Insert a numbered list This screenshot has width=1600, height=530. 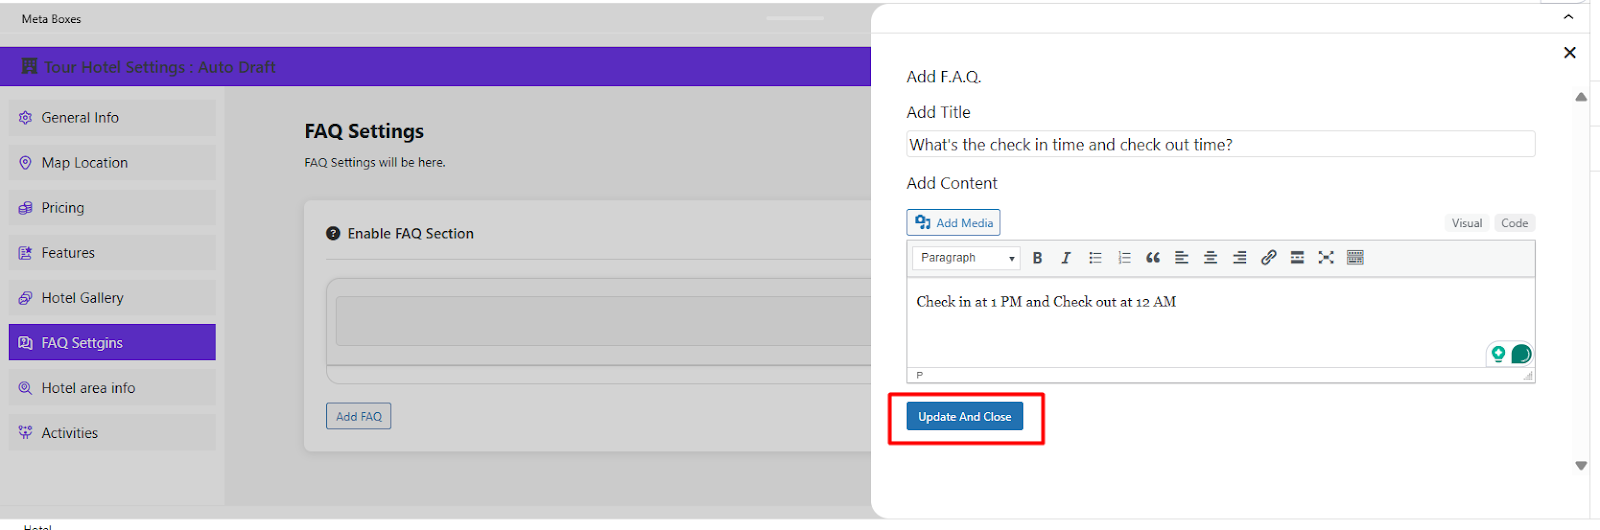click(x=1124, y=258)
